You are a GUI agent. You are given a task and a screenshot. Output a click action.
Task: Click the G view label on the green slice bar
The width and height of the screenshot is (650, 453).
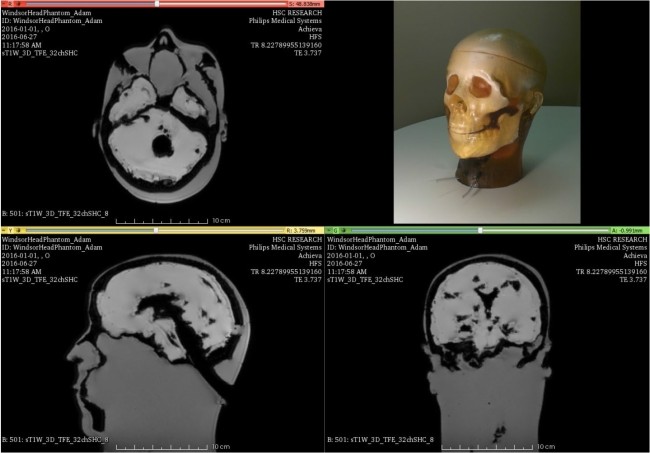pyautogui.click(x=335, y=230)
